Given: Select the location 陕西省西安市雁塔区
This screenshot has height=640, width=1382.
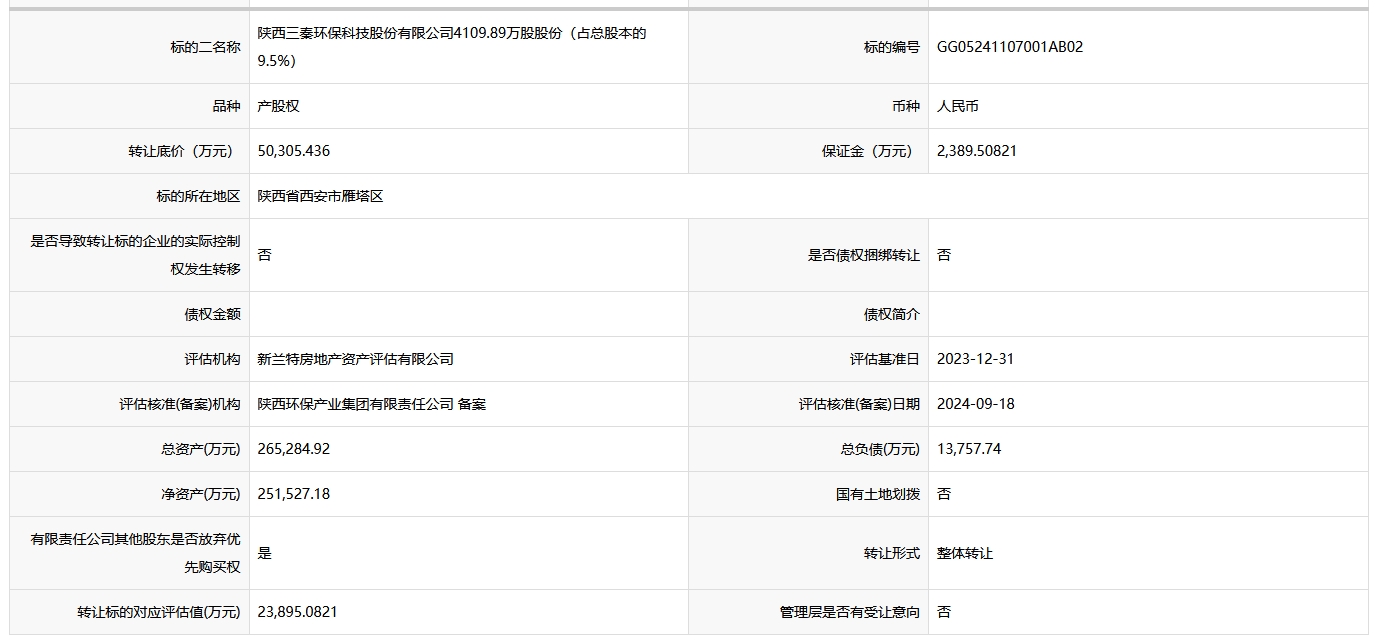Looking at the screenshot, I should (320, 196).
